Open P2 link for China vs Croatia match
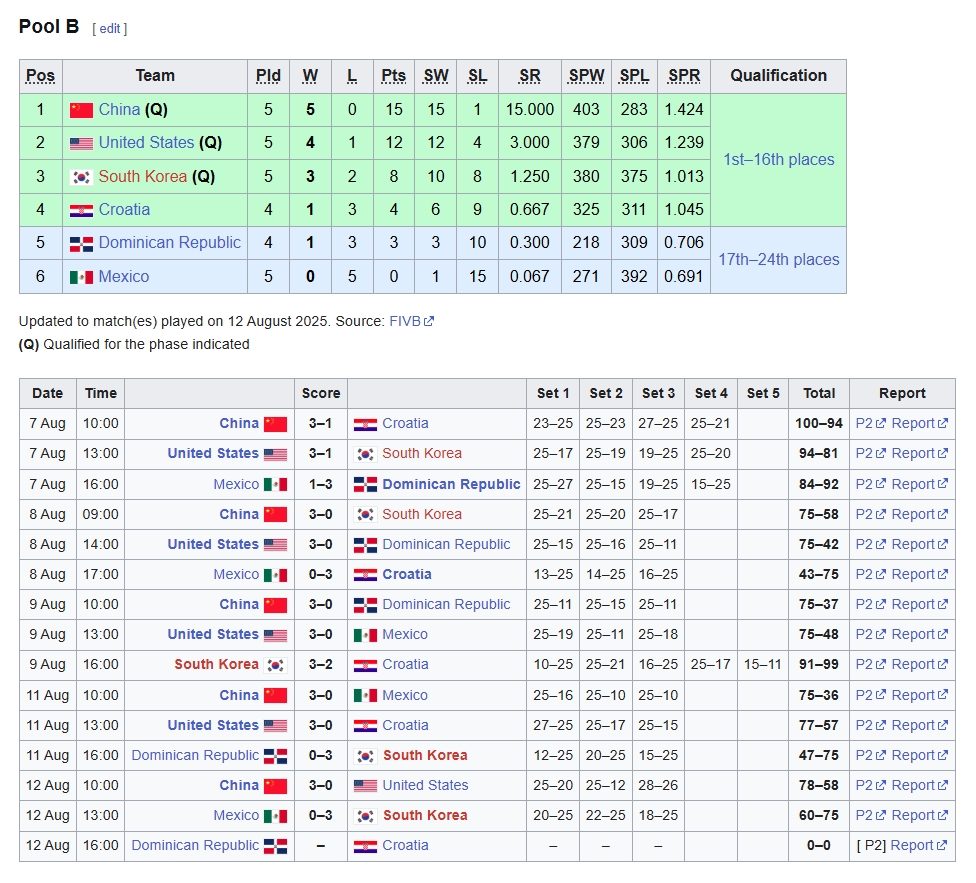Viewport: 976px width, 883px height. tap(864, 423)
